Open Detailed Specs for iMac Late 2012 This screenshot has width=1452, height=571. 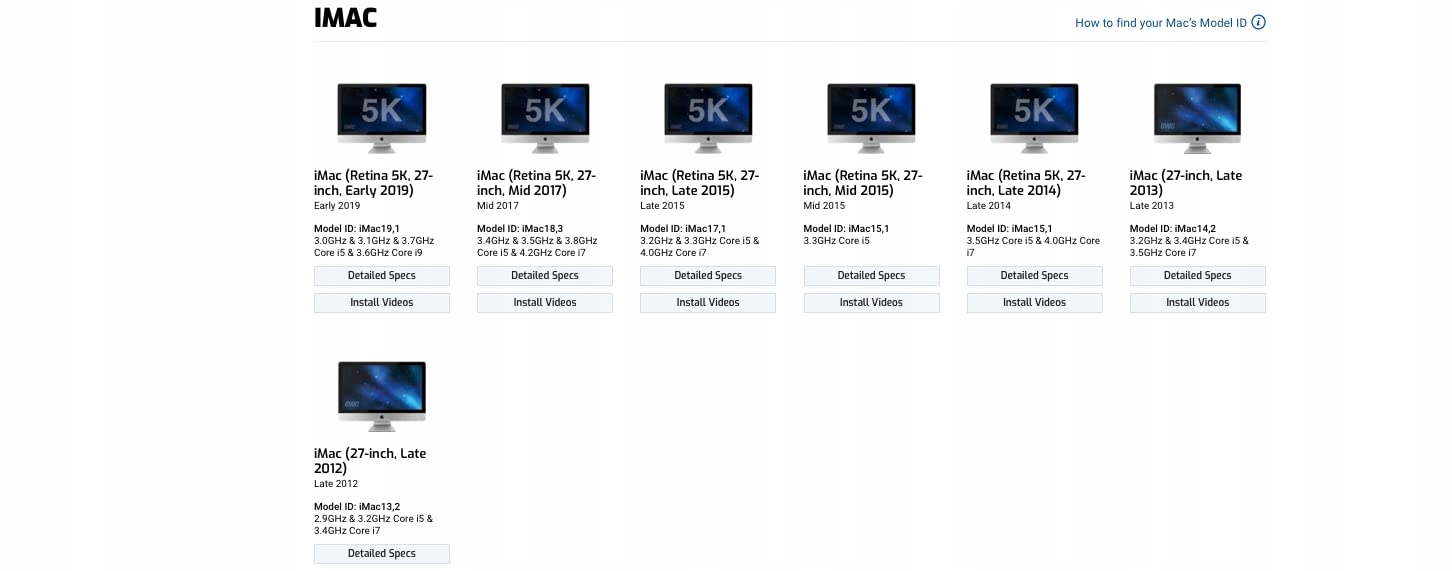382,554
